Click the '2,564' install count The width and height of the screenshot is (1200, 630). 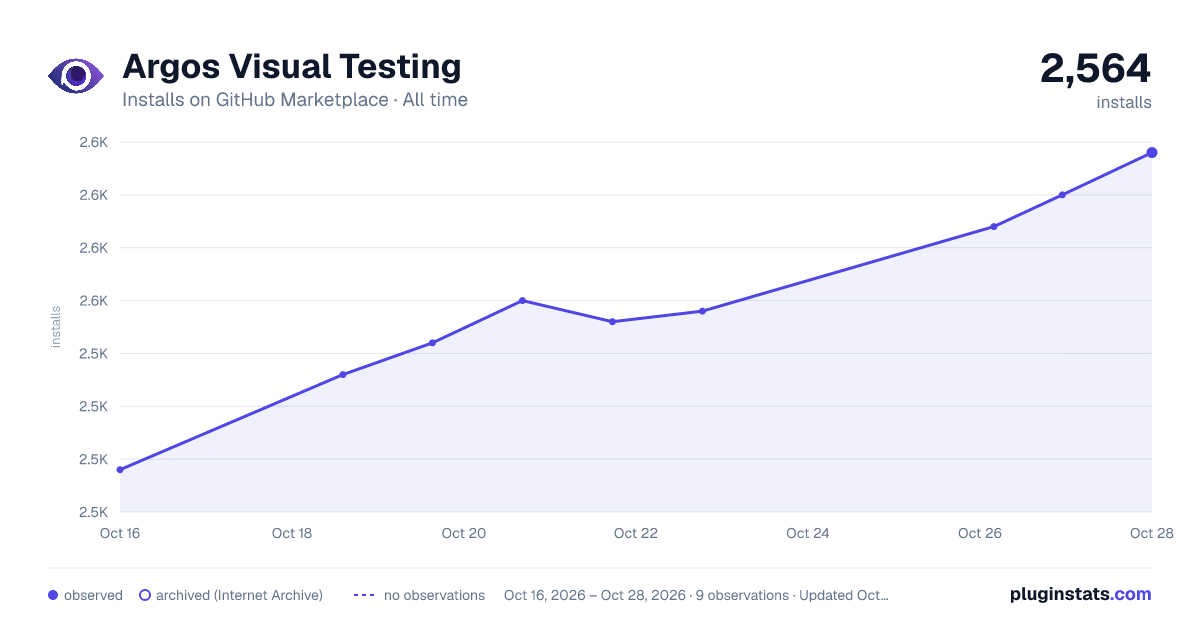(x=1095, y=68)
